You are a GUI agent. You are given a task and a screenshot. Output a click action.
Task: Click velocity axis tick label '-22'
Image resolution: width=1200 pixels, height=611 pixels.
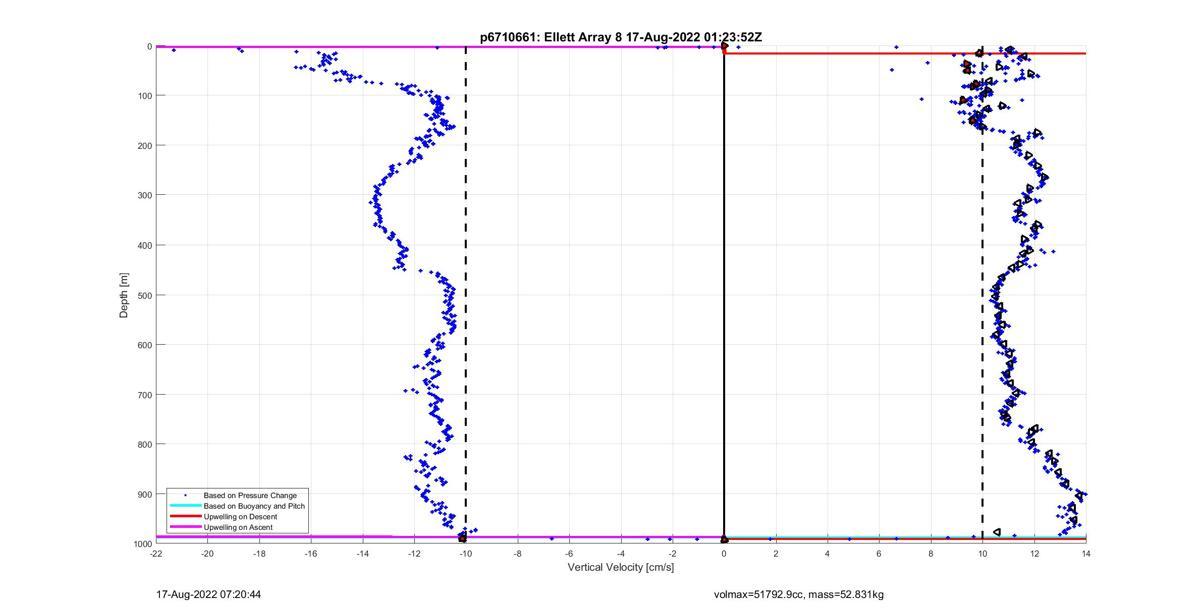coord(156,553)
